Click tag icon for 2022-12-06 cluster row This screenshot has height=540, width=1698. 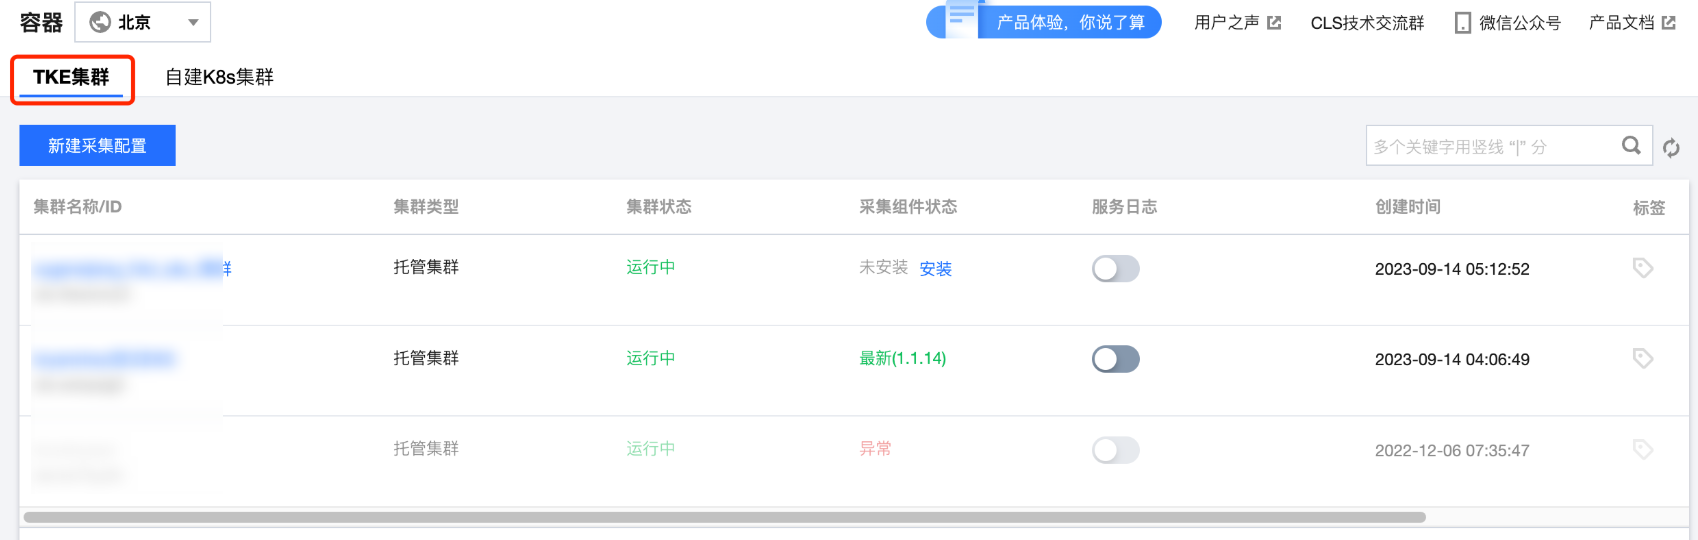click(x=1642, y=450)
